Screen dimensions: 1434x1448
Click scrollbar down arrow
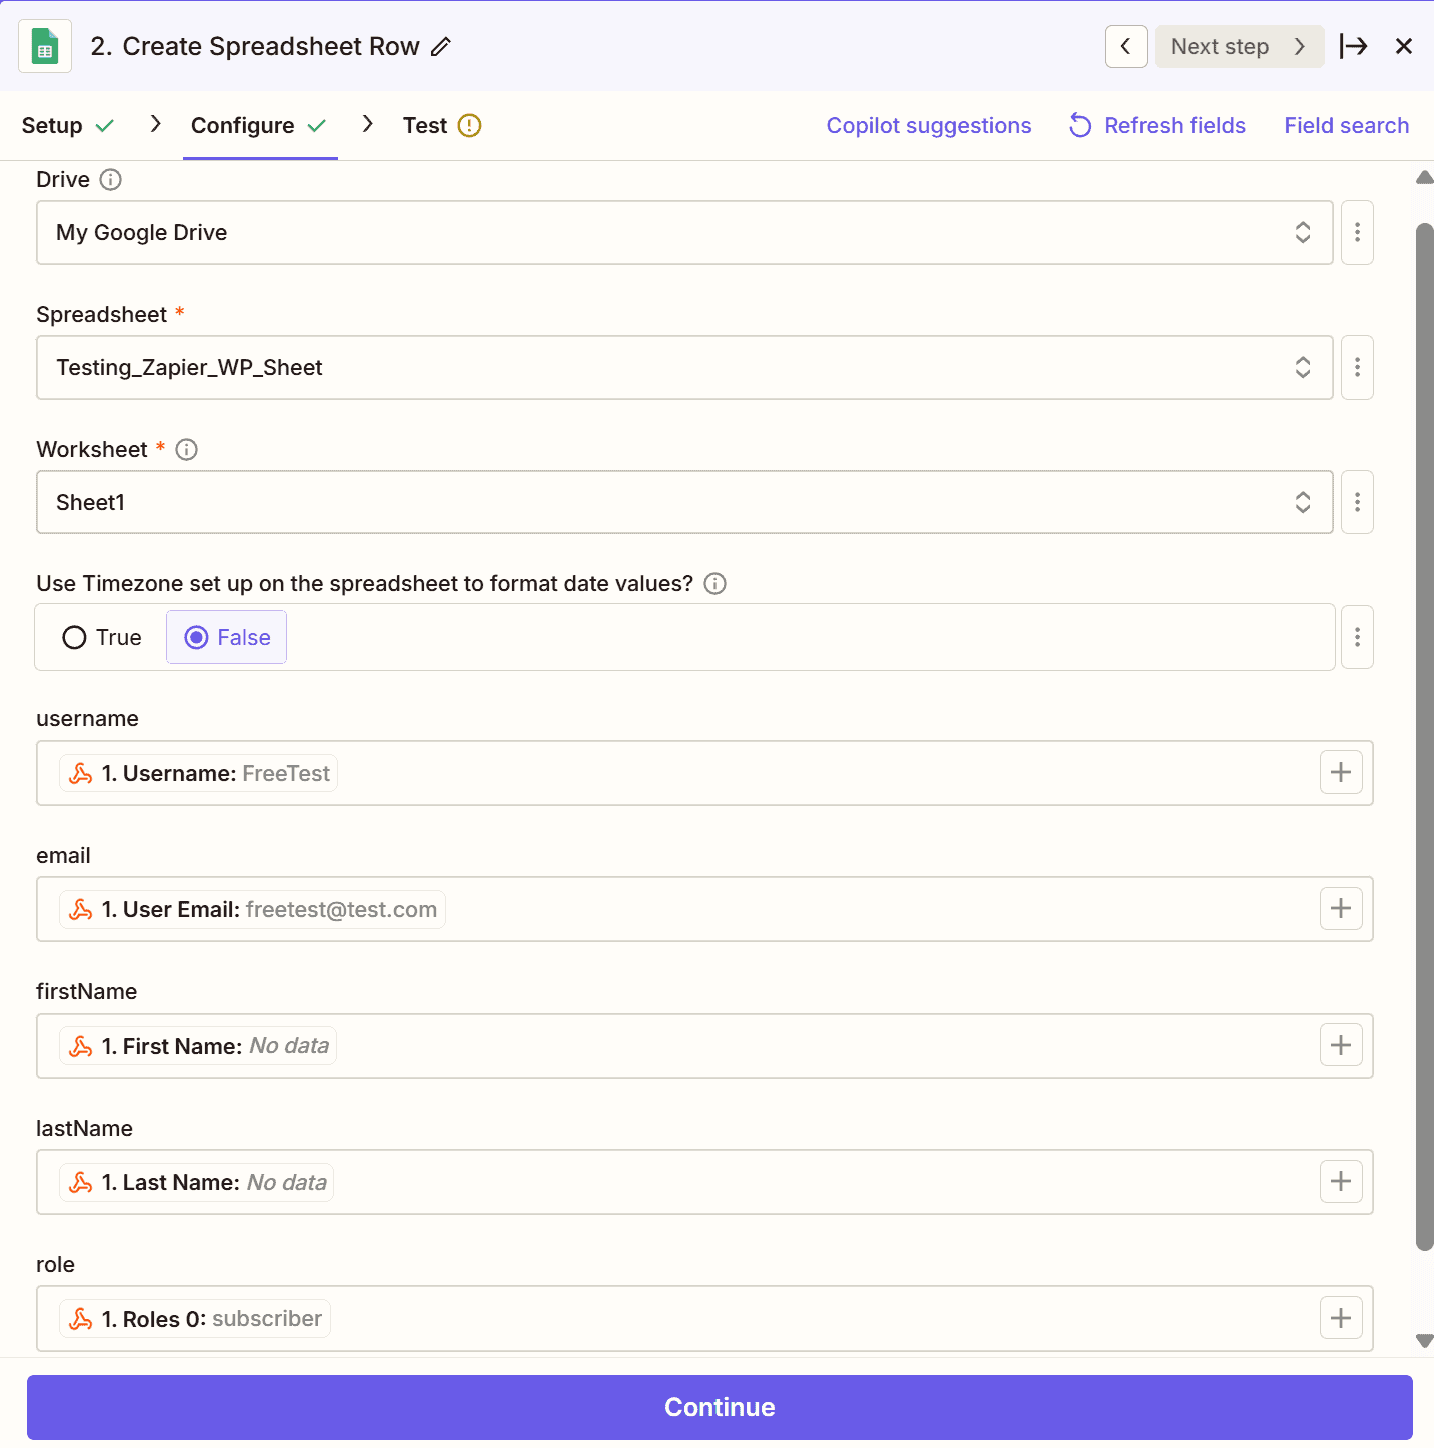(1425, 1341)
